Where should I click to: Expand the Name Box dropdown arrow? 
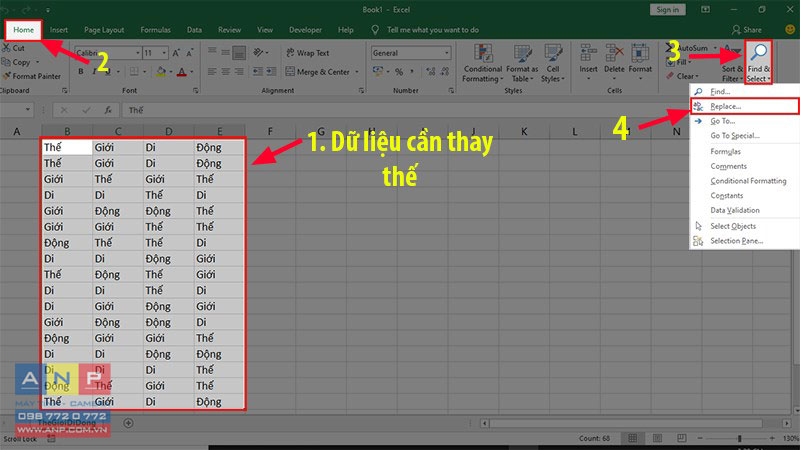[28, 110]
